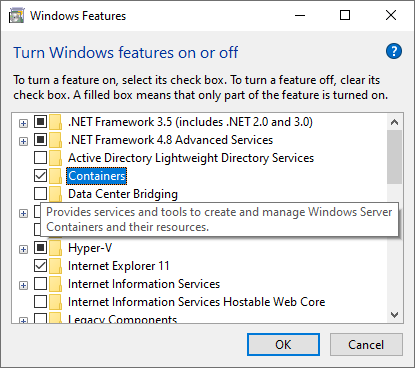Select Internet Information Services item label
Viewport: 415px width, 368px height.
tap(144, 284)
